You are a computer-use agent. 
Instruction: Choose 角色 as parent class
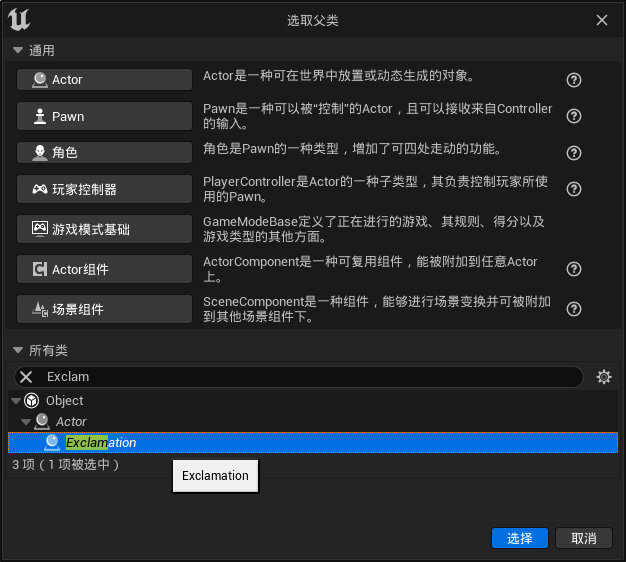point(104,152)
